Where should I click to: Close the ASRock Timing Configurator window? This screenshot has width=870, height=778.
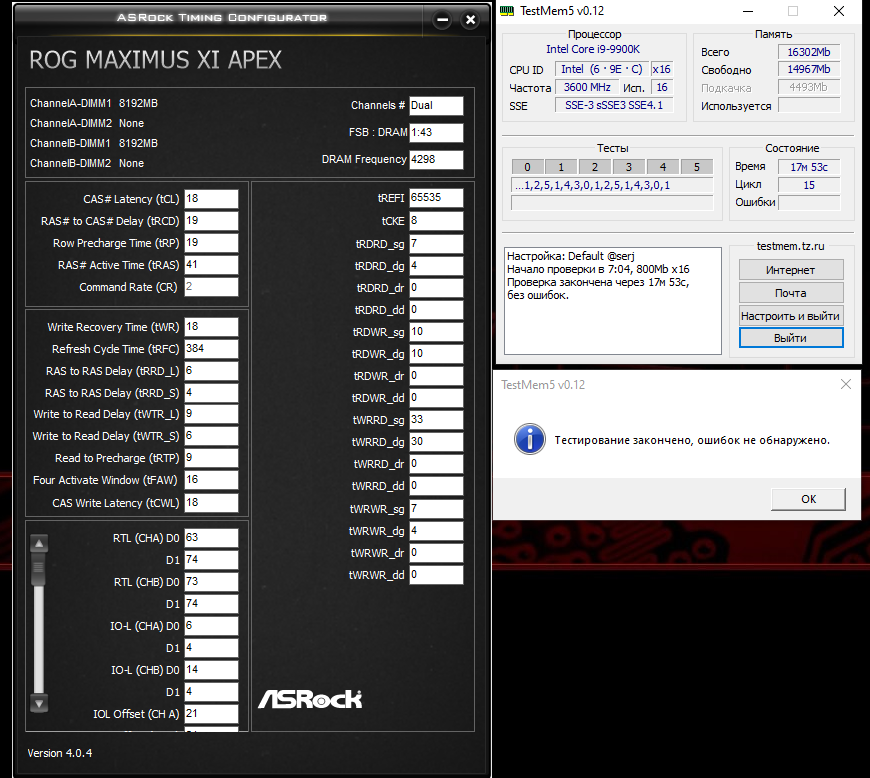(471, 20)
